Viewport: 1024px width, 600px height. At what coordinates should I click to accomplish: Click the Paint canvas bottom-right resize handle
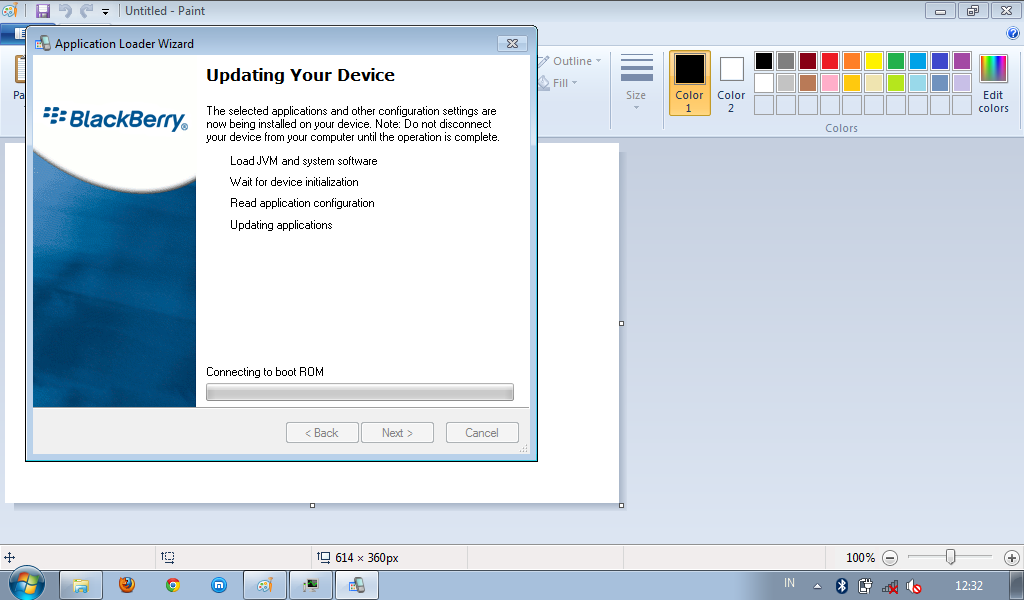pos(621,505)
